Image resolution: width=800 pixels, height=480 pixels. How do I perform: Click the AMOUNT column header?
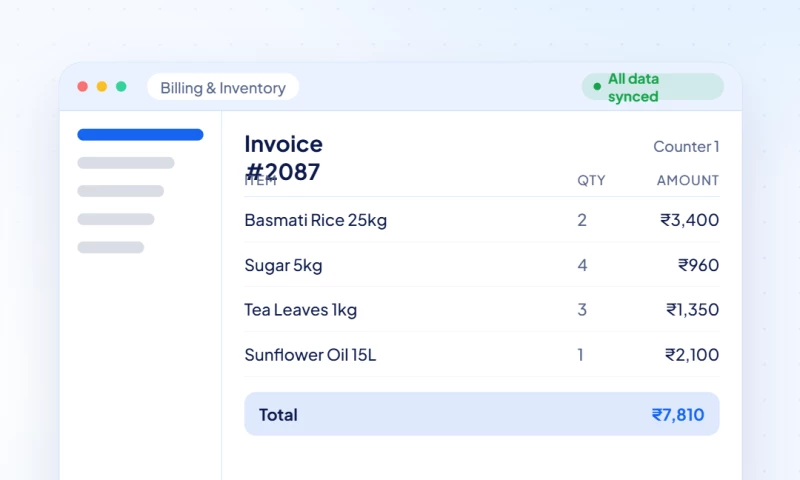click(x=688, y=180)
